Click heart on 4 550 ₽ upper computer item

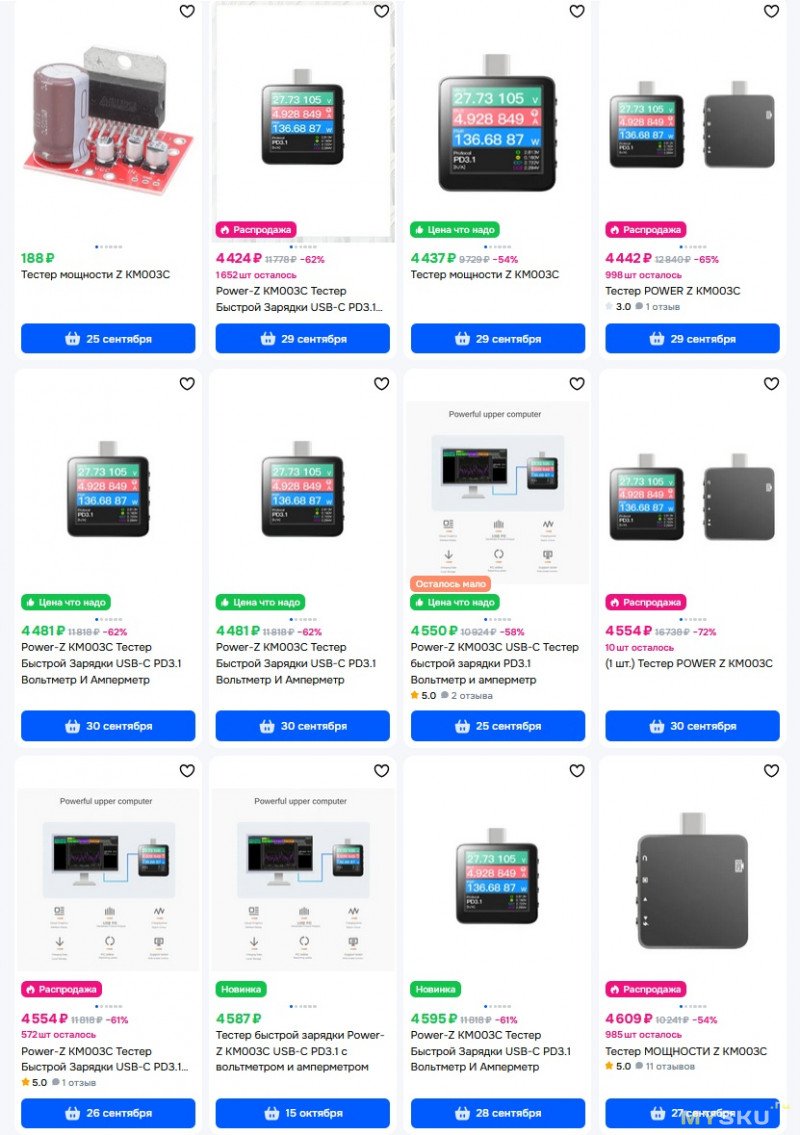click(x=576, y=384)
